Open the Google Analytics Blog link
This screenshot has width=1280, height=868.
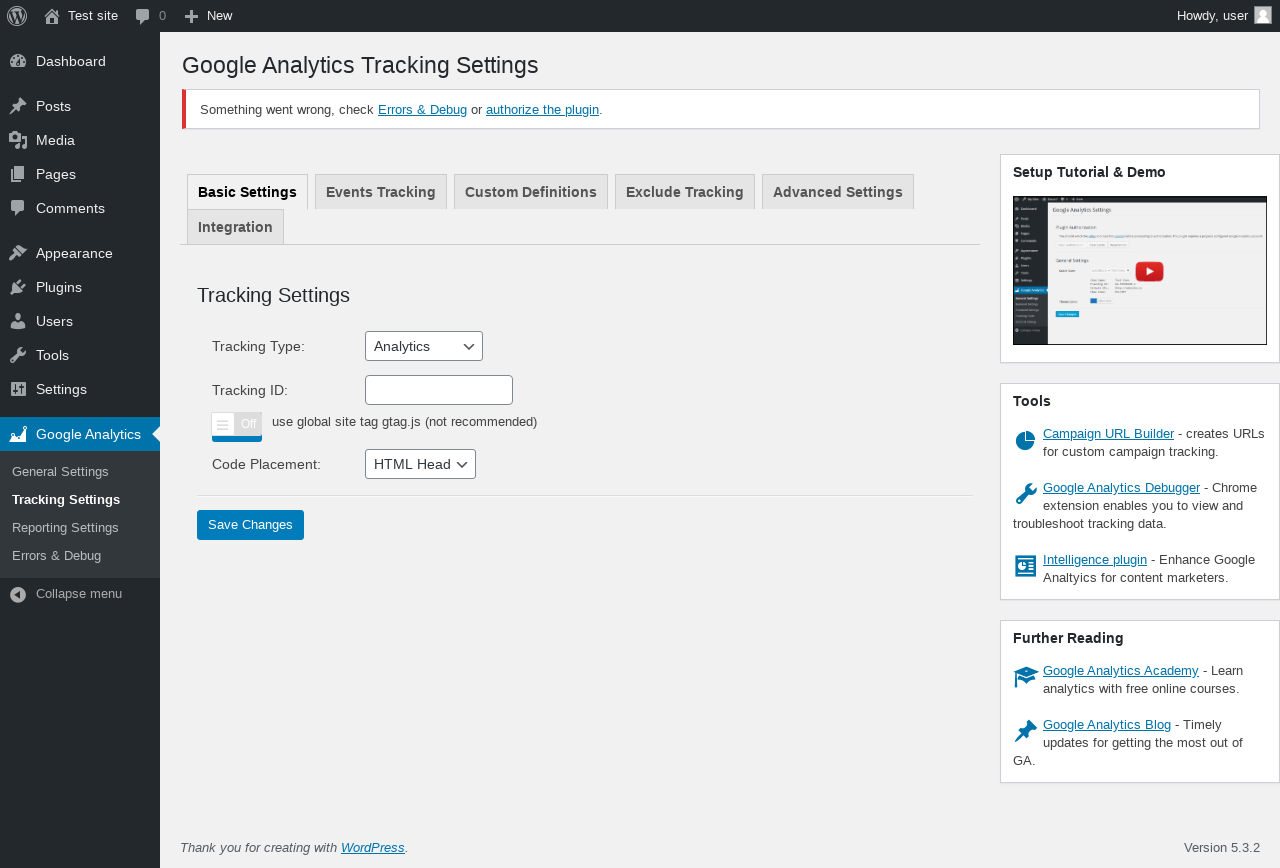pyautogui.click(x=1107, y=725)
